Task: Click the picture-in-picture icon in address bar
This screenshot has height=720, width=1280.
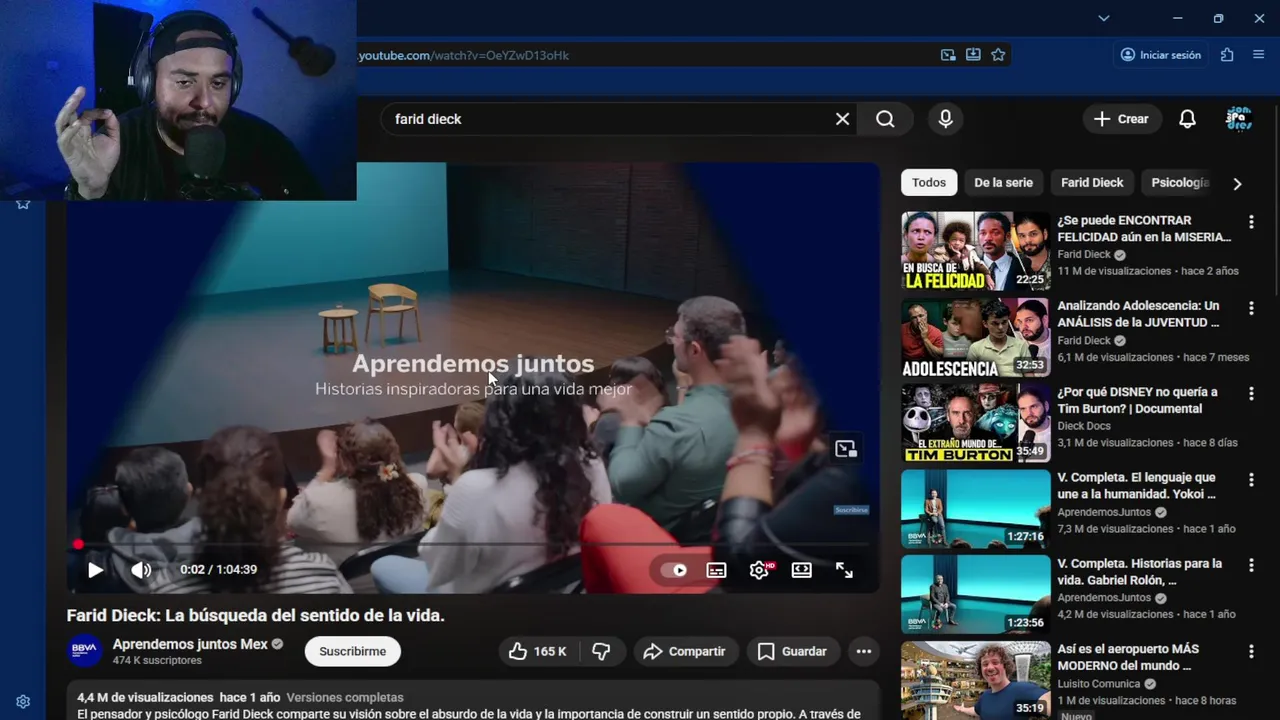Action: (948, 55)
